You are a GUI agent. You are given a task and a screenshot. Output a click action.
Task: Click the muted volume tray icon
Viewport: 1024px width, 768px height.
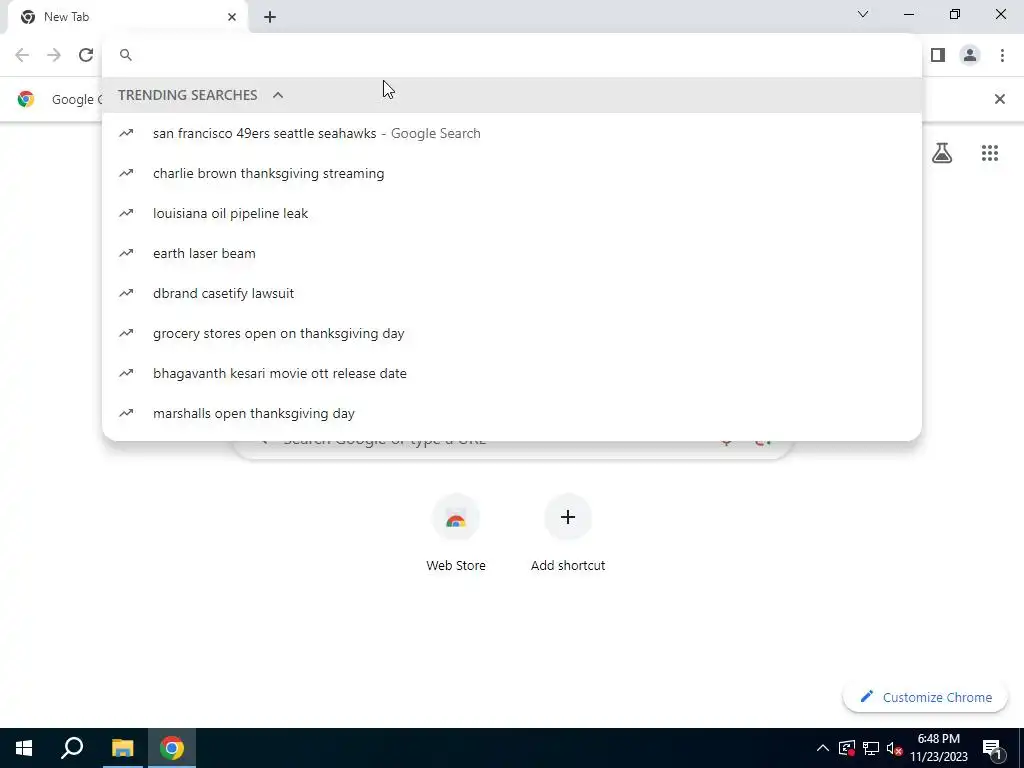(895, 748)
